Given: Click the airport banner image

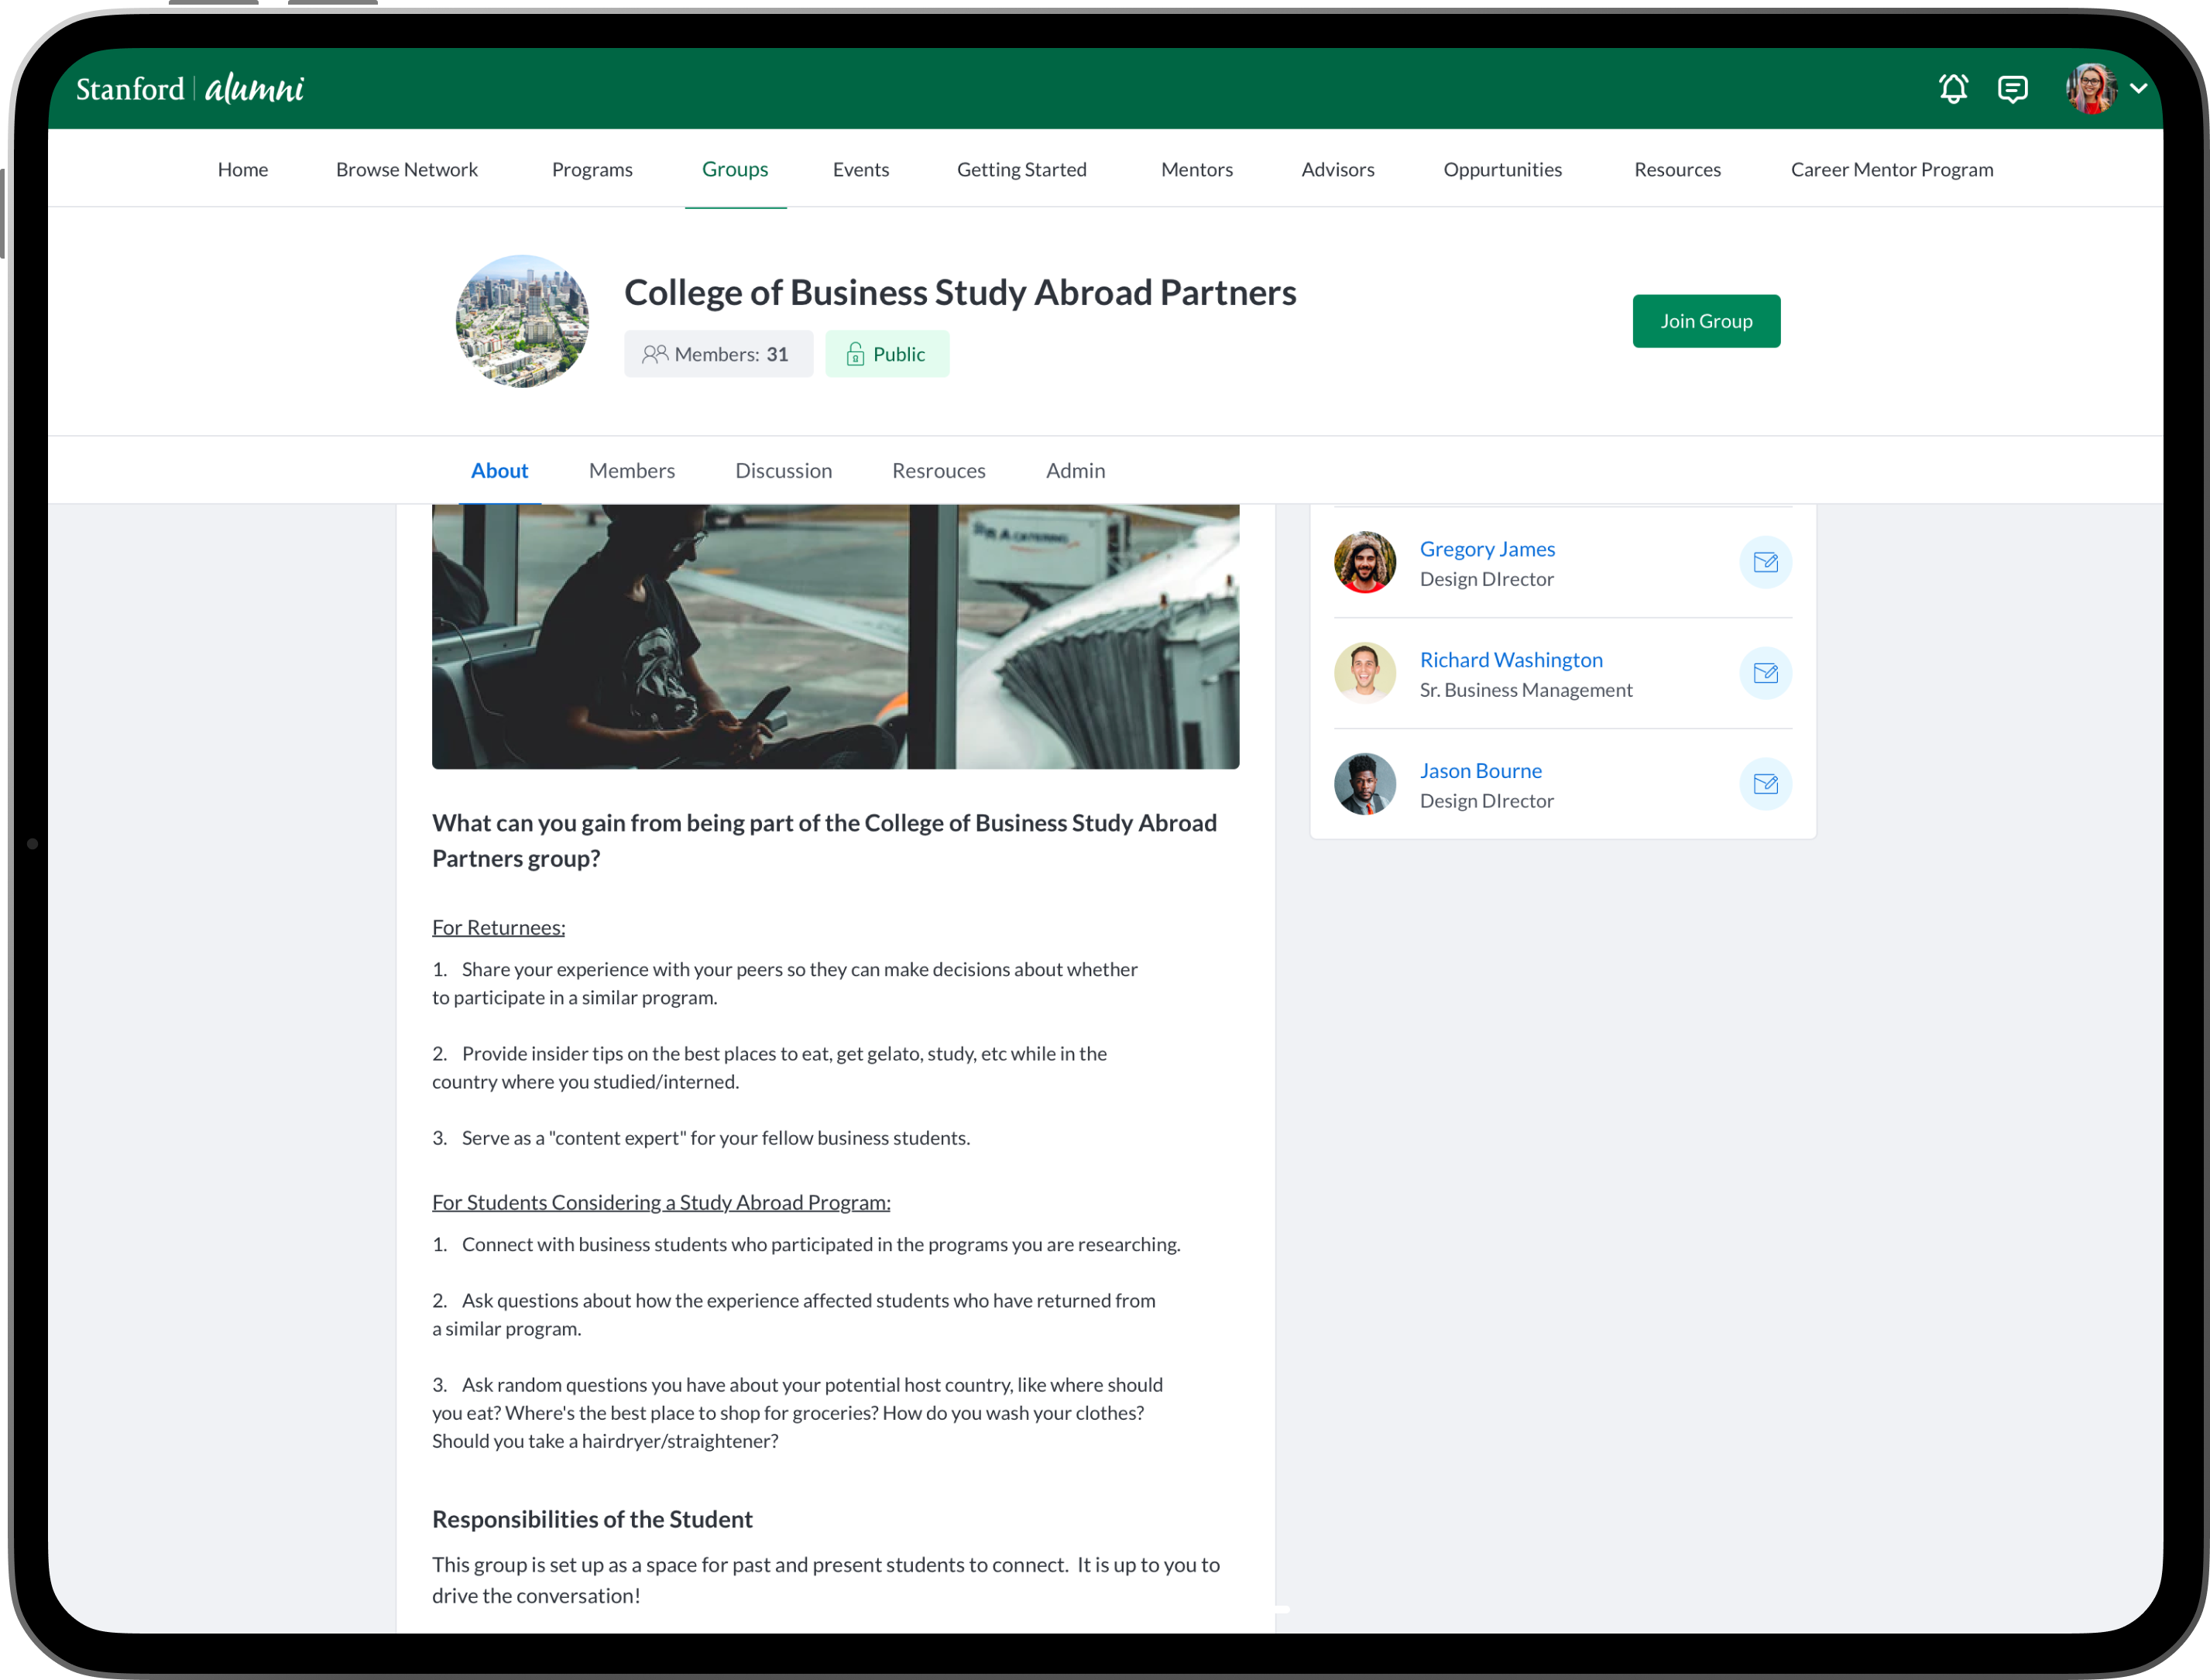Looking at the screenshot, I should click(x=835, y=636).
